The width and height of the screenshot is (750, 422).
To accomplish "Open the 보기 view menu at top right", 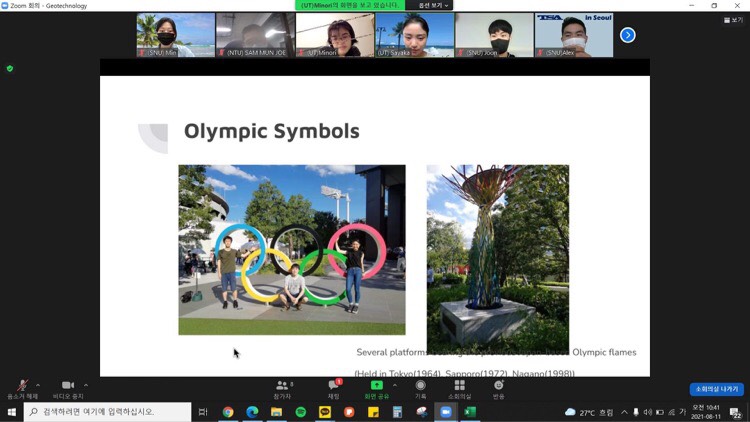I will click(733, 20).
